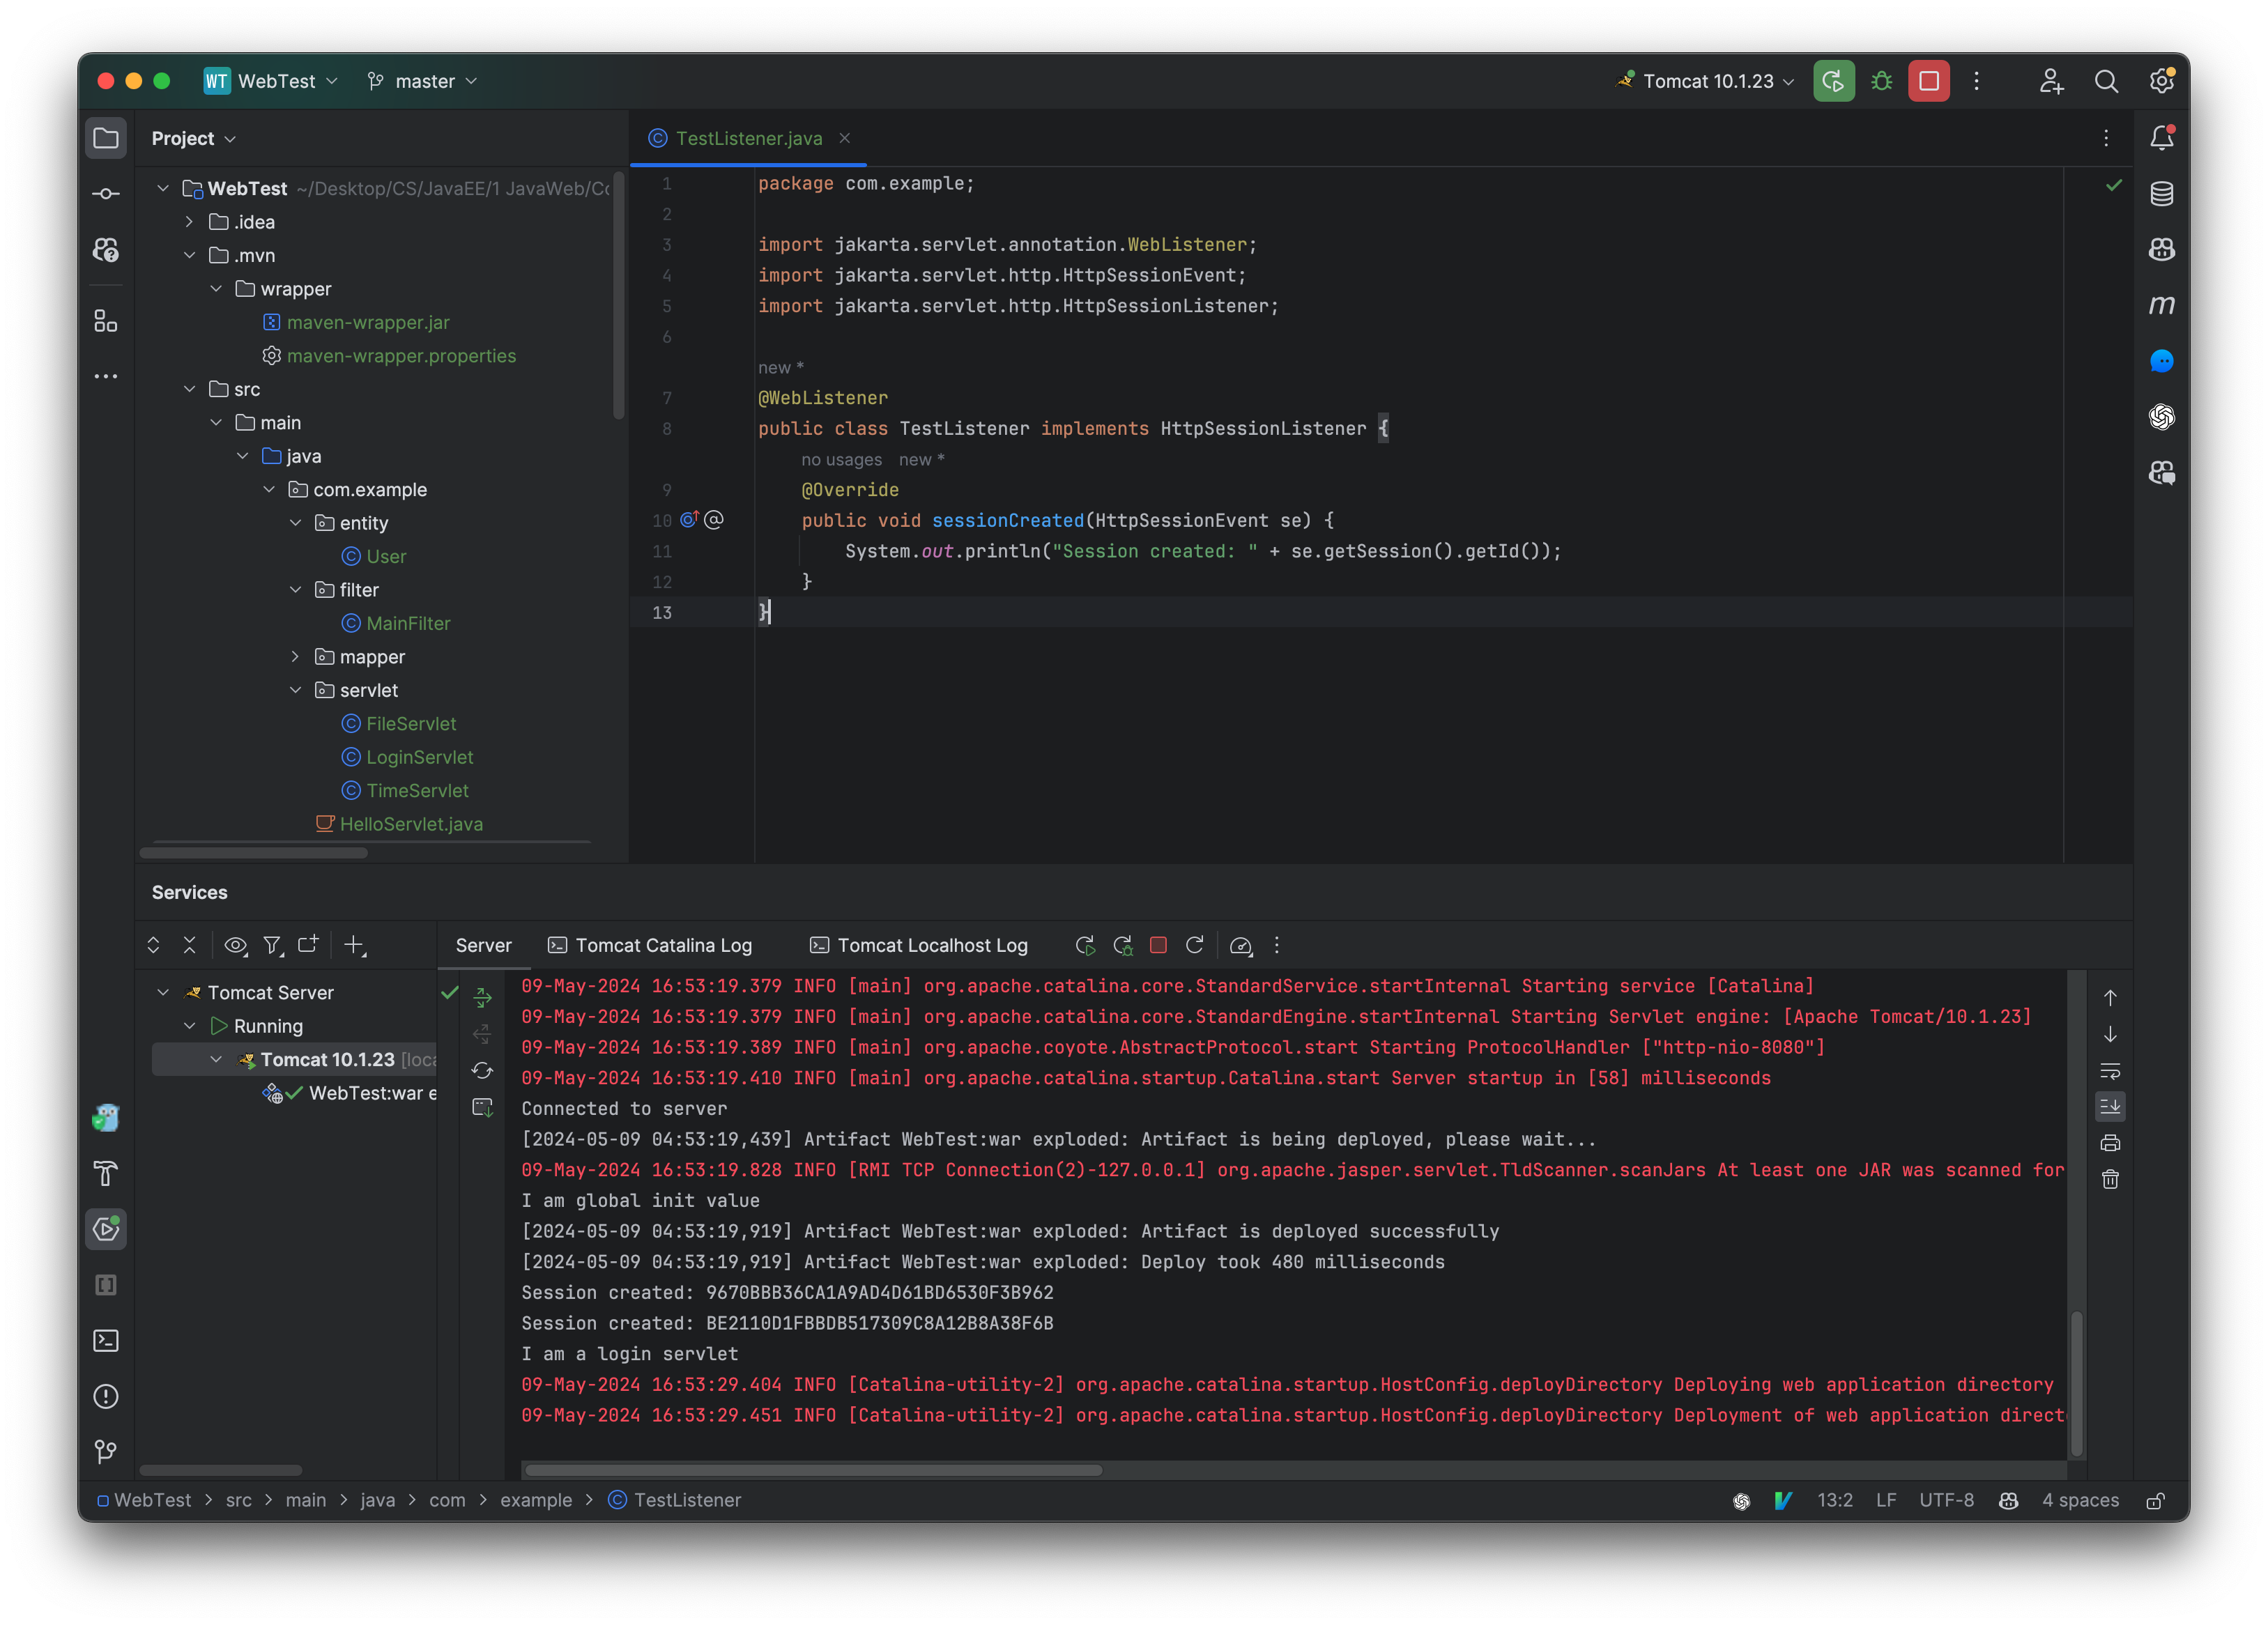Collapse the Tomcat Server tree node

[164, 992]
